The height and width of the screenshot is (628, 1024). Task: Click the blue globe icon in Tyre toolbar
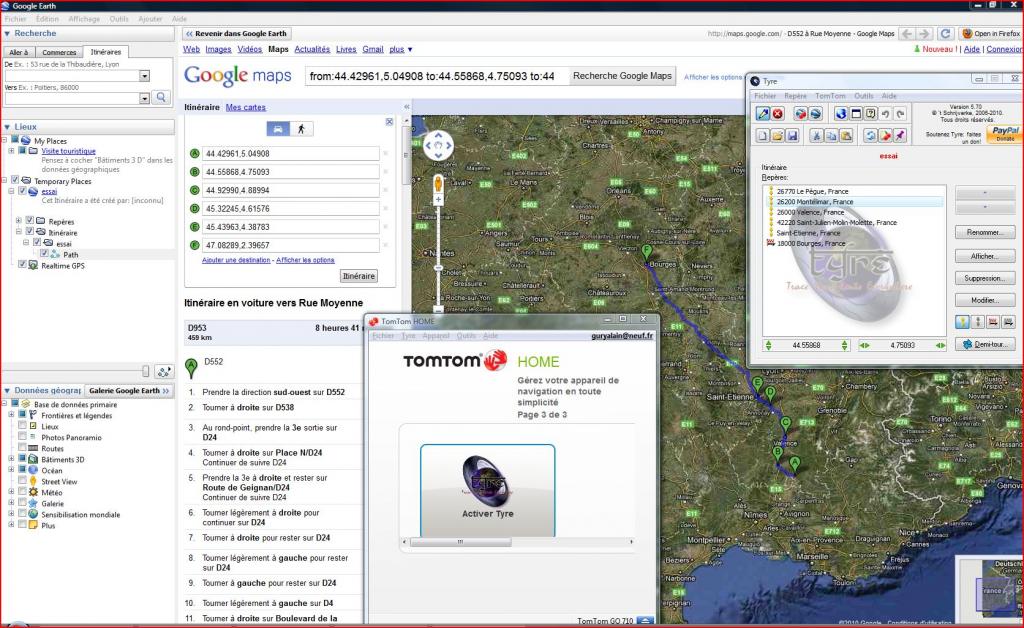[841, 114]
